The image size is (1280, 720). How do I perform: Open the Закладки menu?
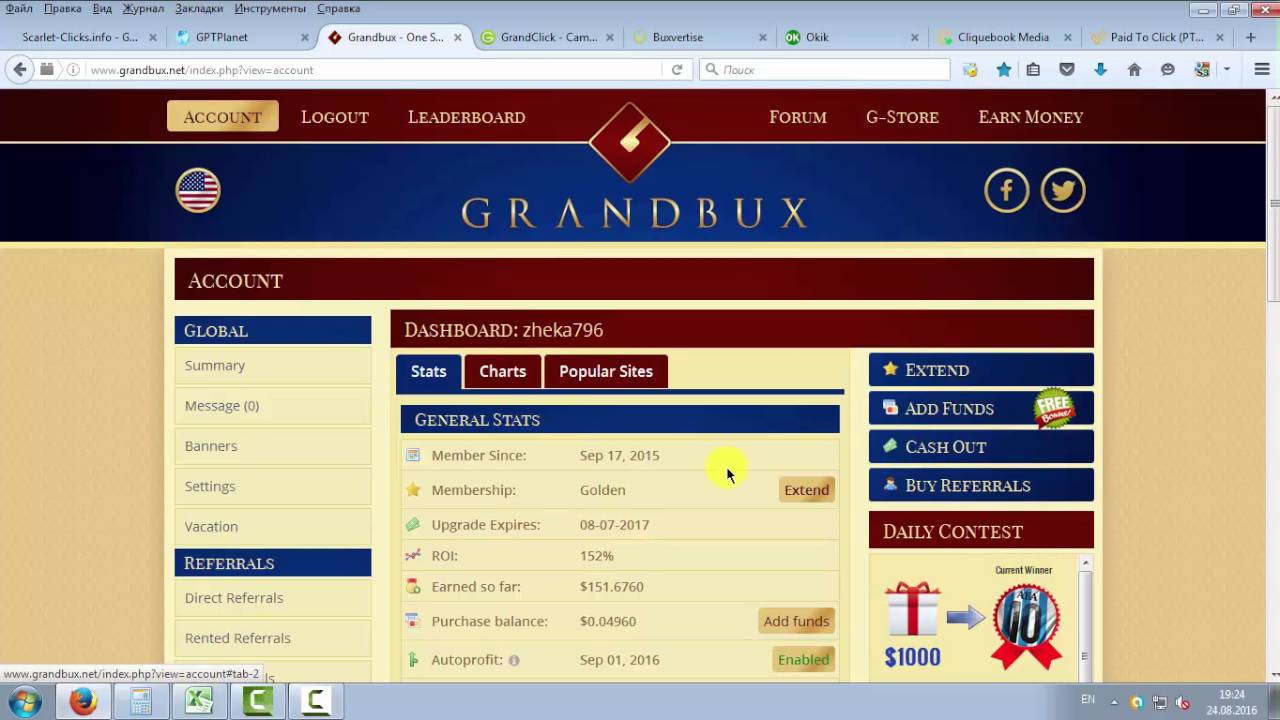[199, 8]
